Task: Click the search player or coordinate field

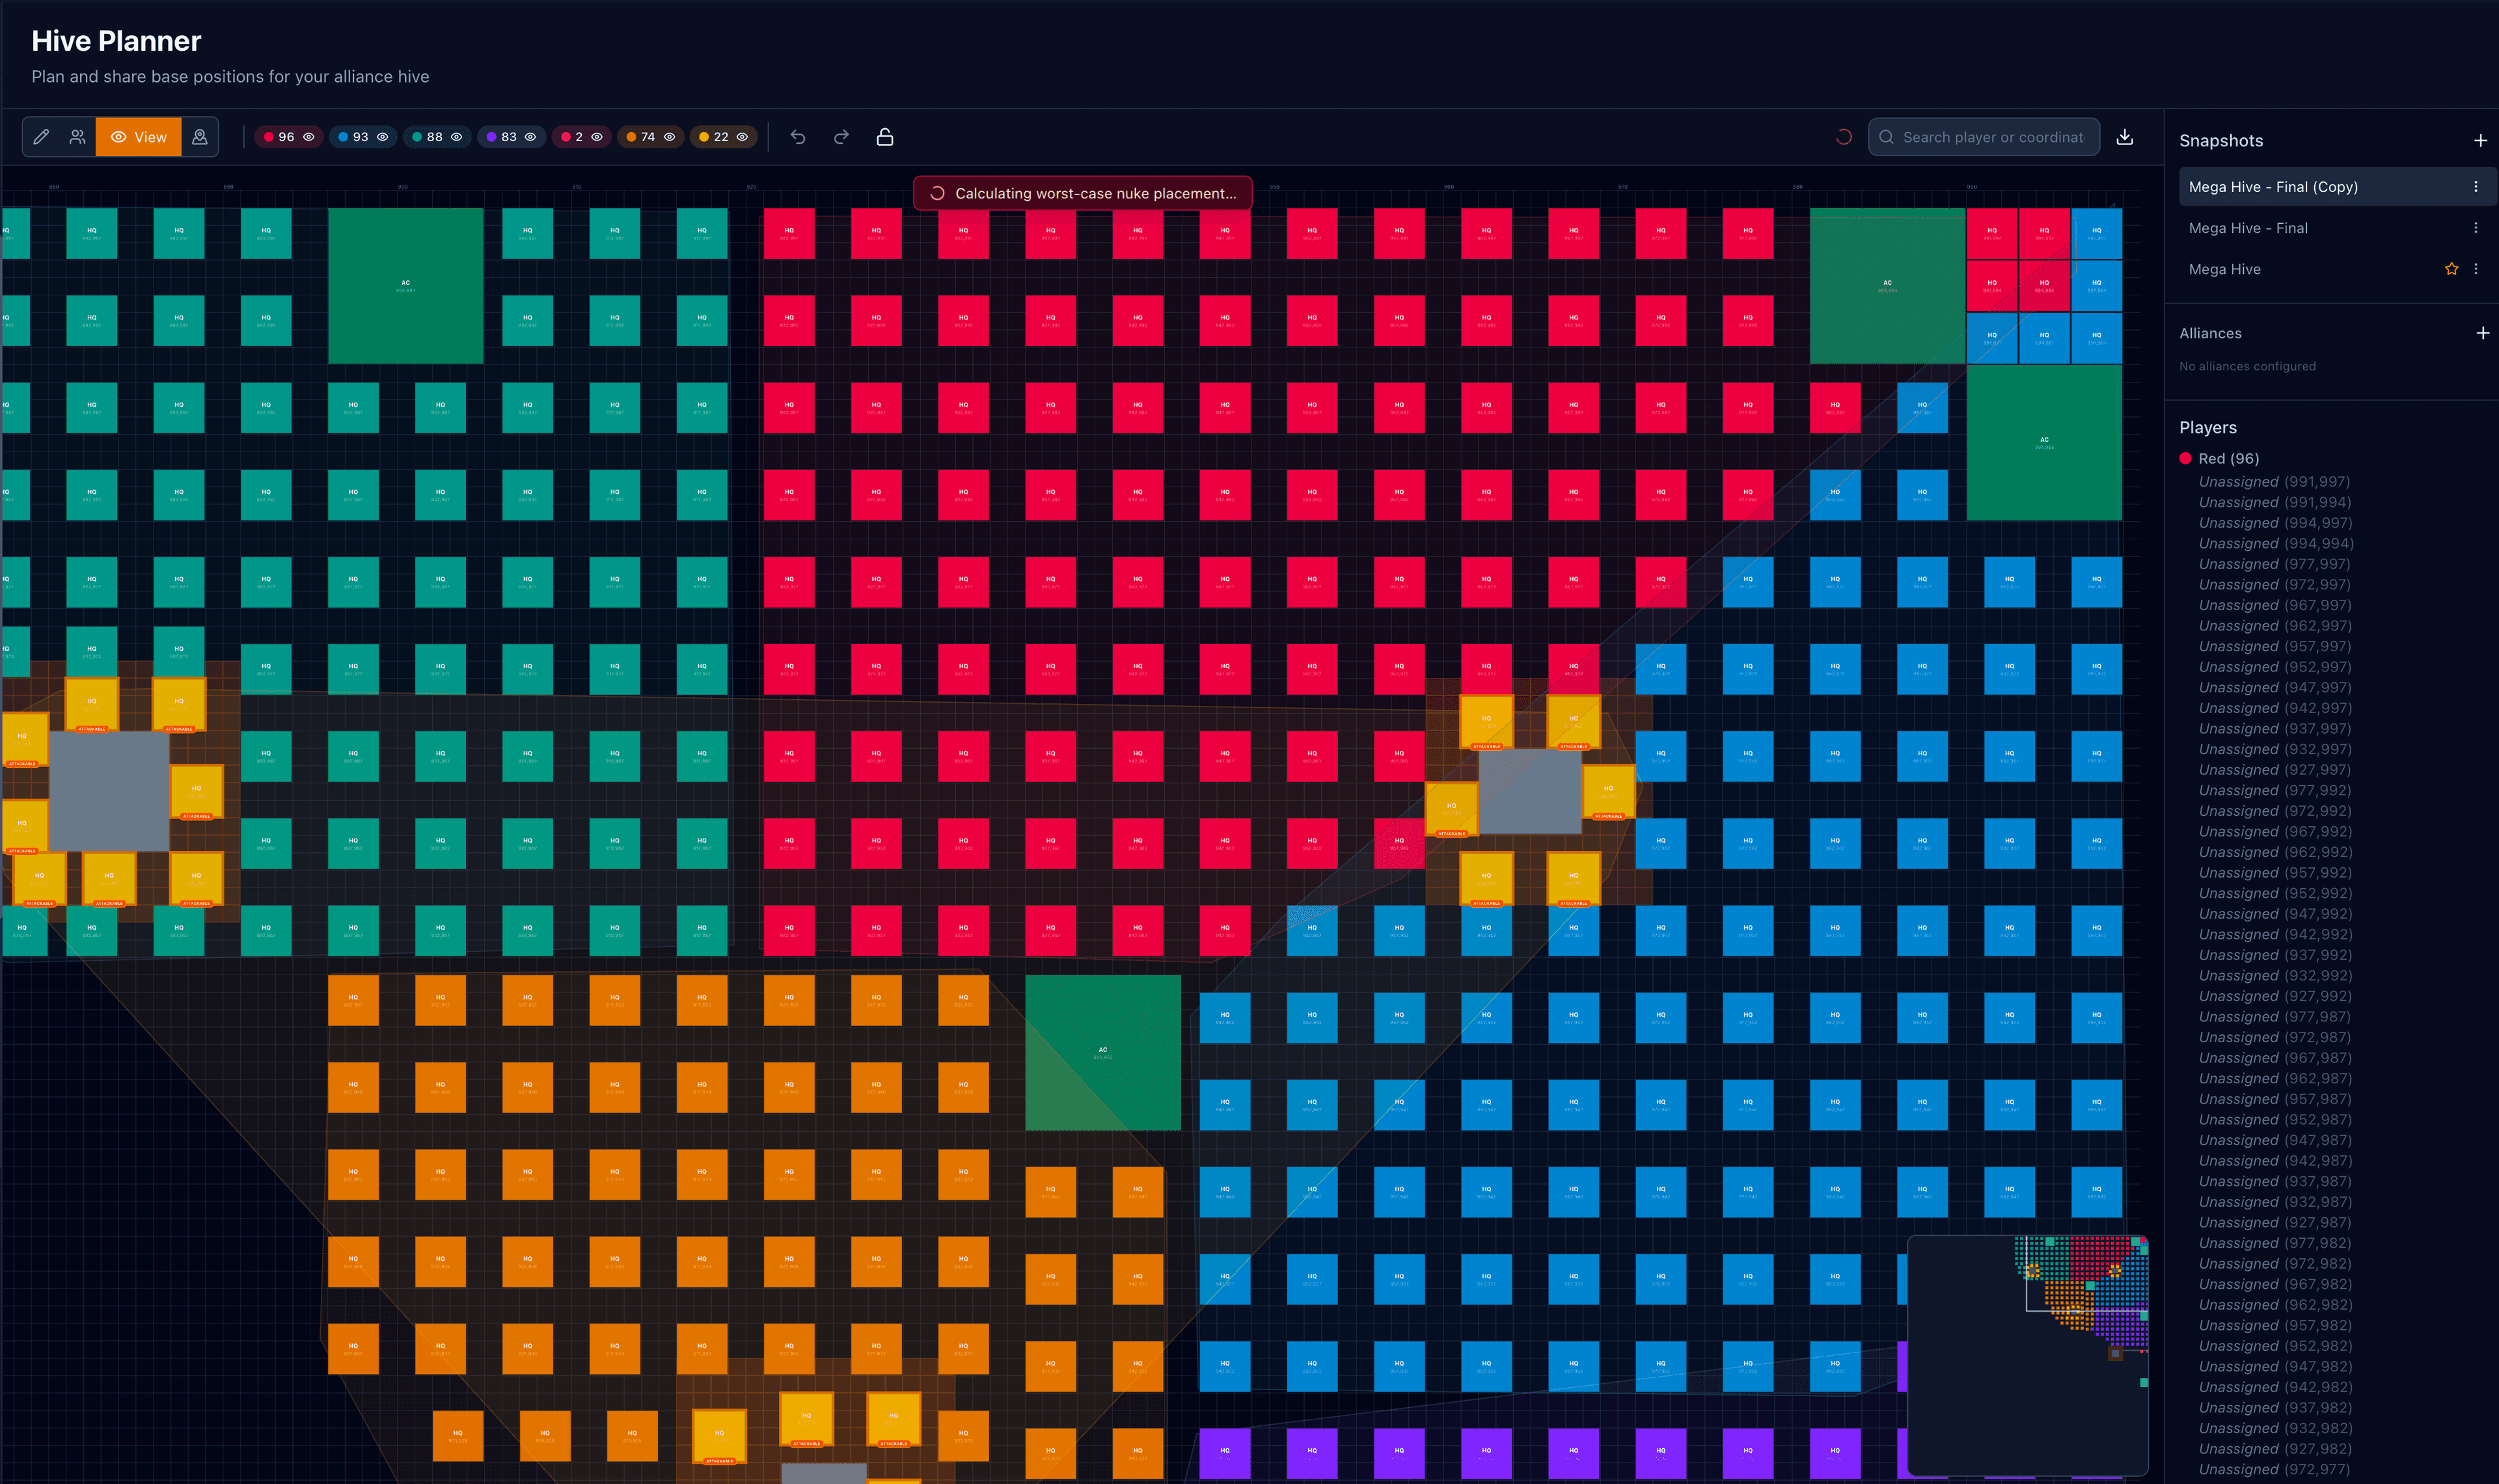Action: pos(1984,137)
